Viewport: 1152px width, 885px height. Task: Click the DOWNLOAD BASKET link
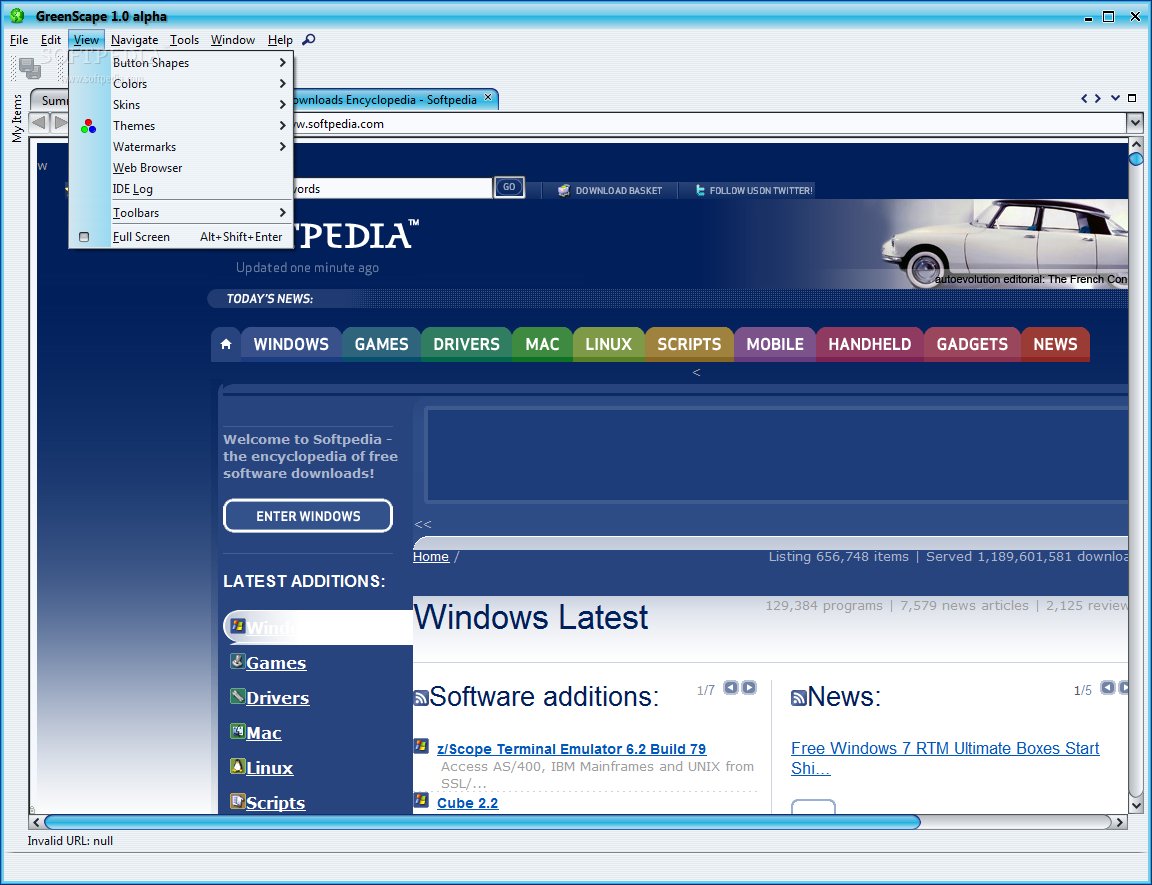(x=619, y=190)
